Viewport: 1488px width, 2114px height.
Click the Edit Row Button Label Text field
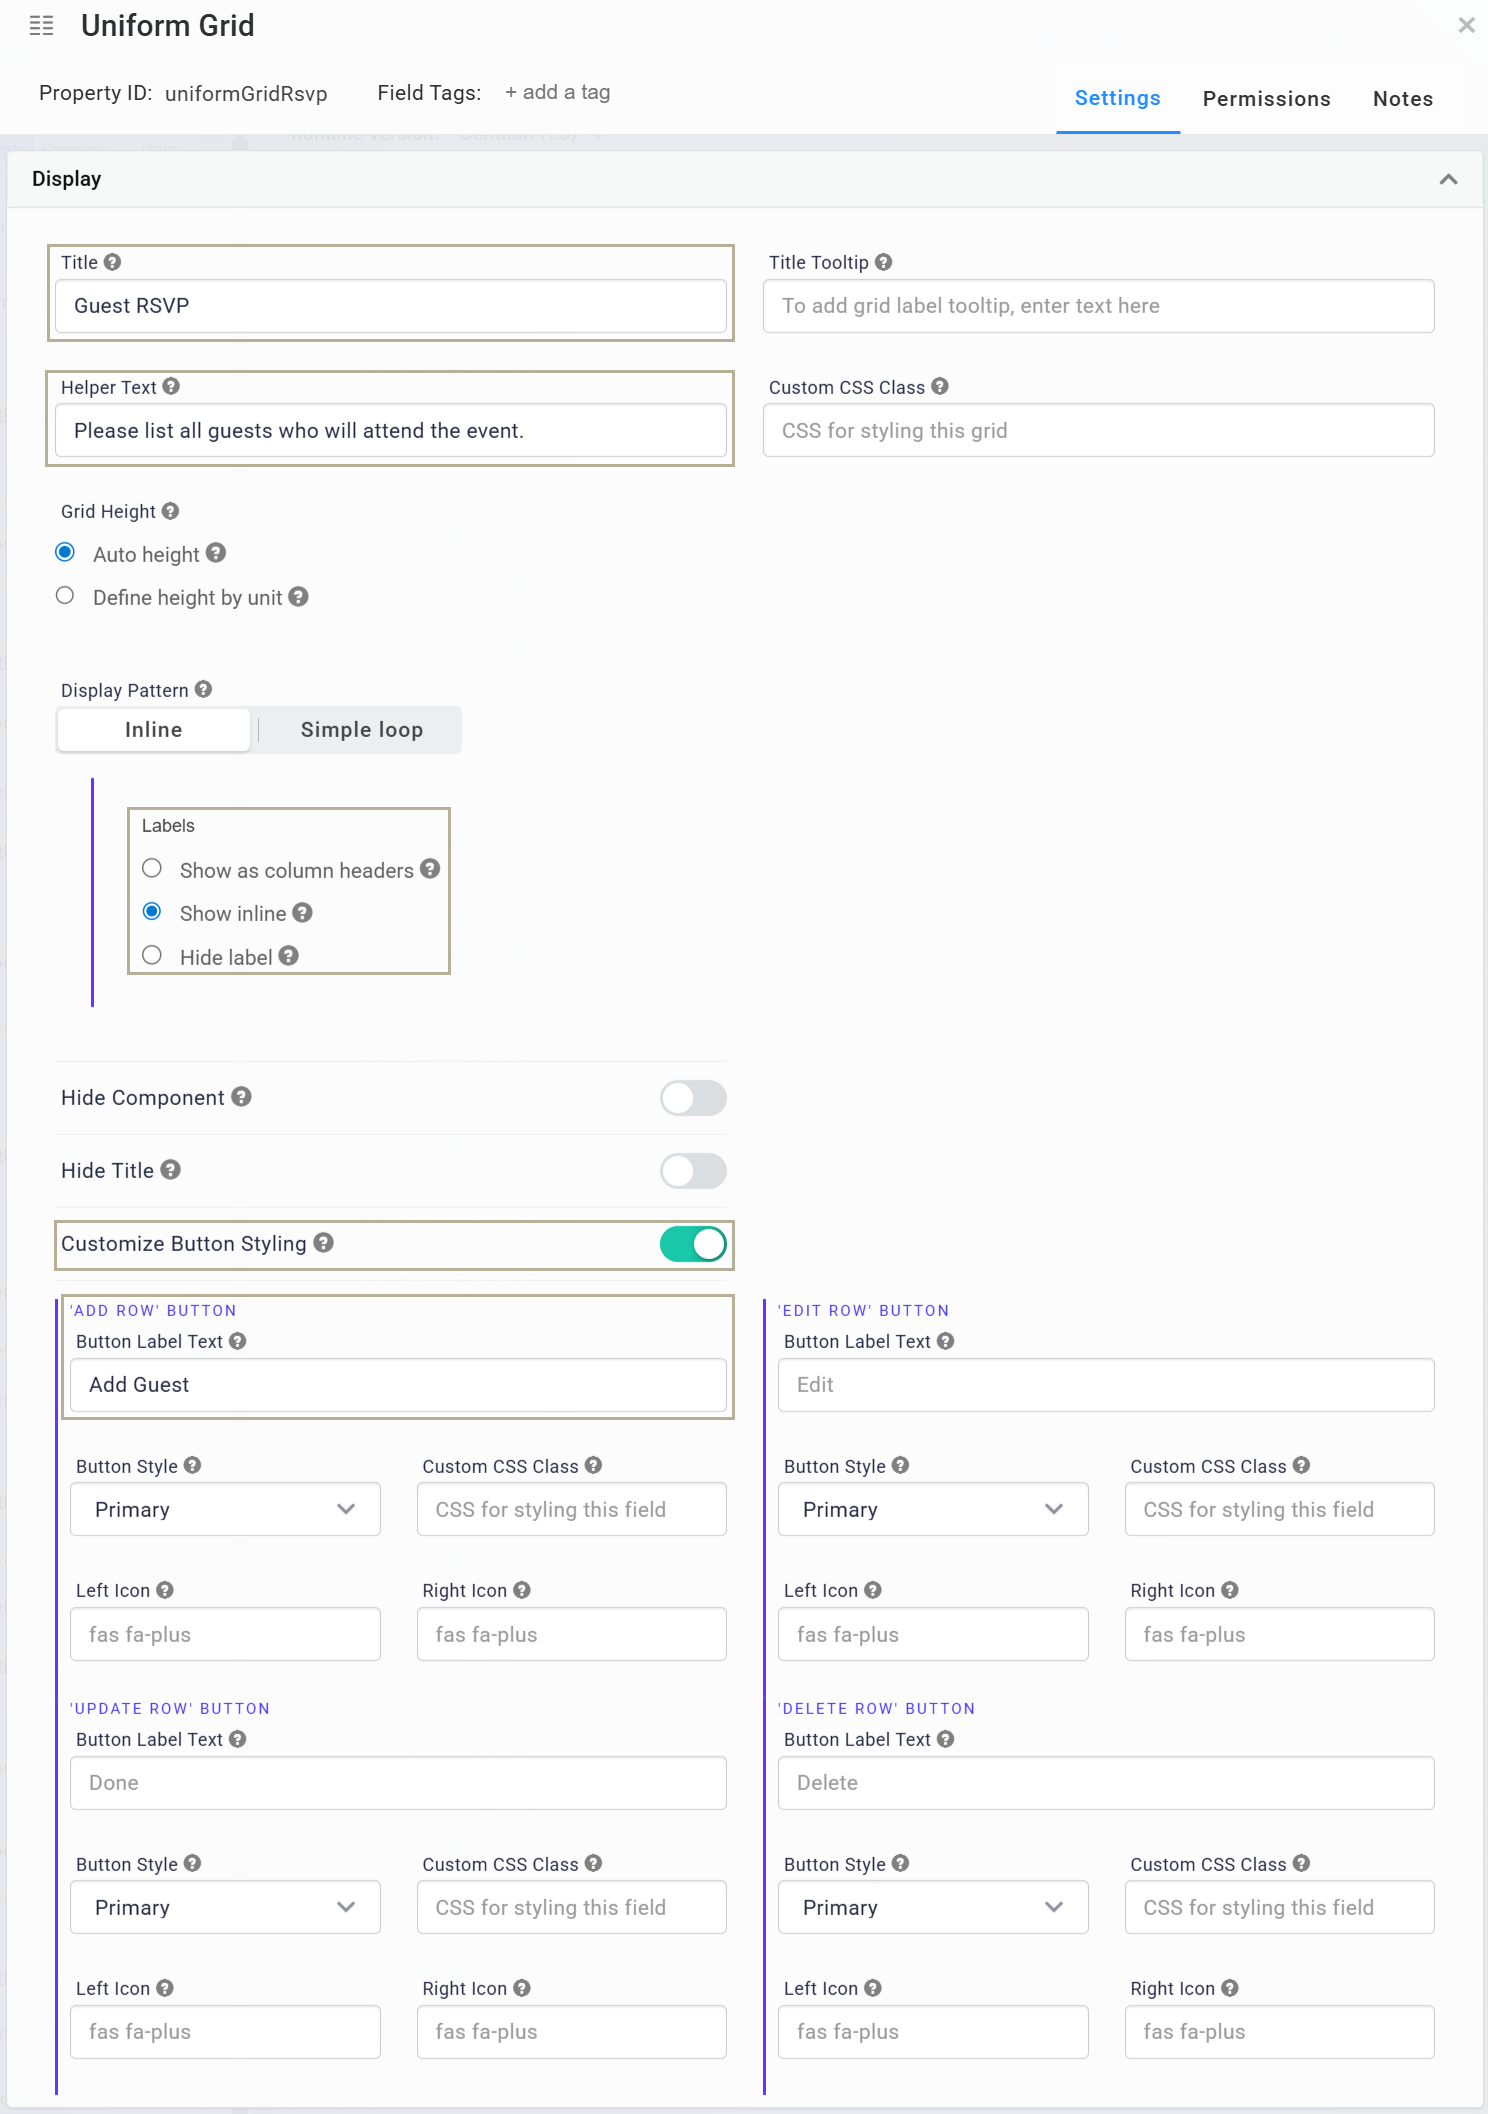pyautogui.click(x=1105, y=1385)
